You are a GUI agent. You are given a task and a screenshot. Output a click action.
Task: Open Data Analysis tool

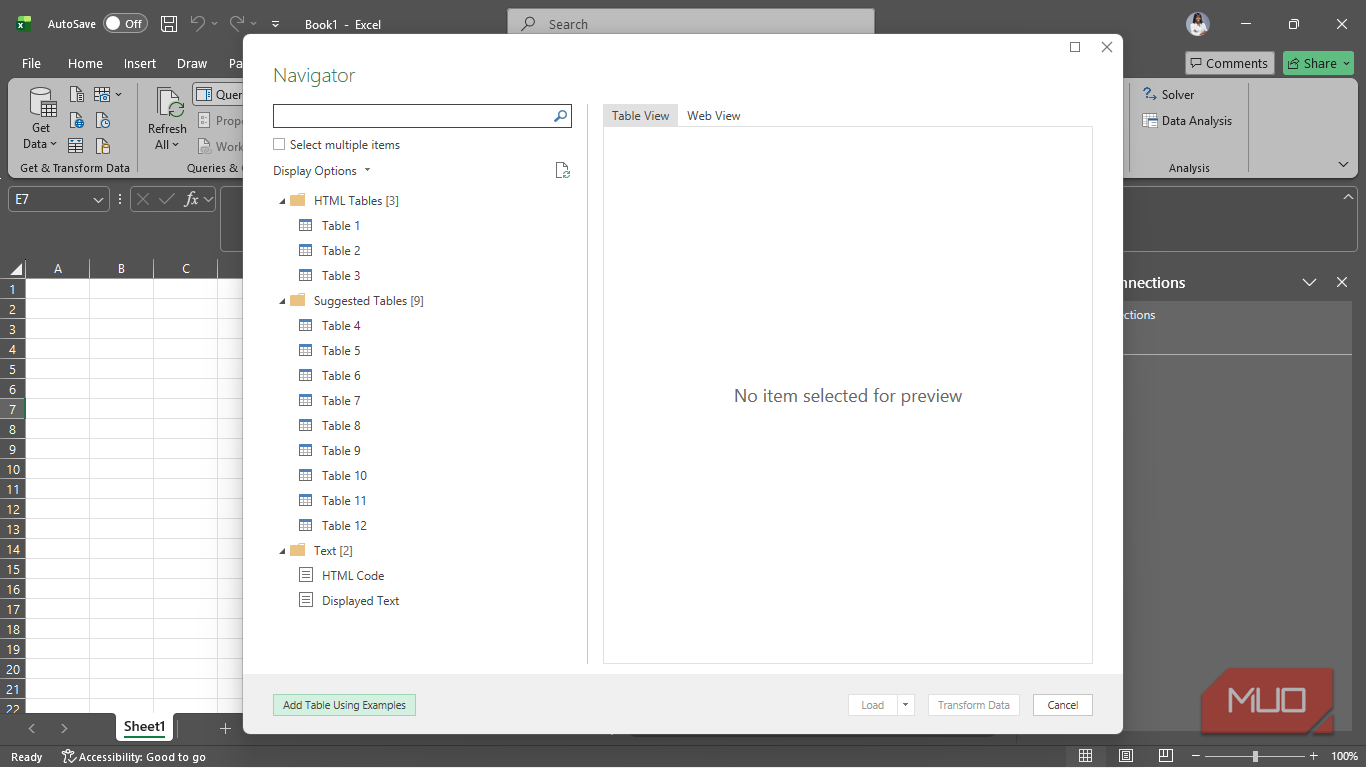(1187, 121)
